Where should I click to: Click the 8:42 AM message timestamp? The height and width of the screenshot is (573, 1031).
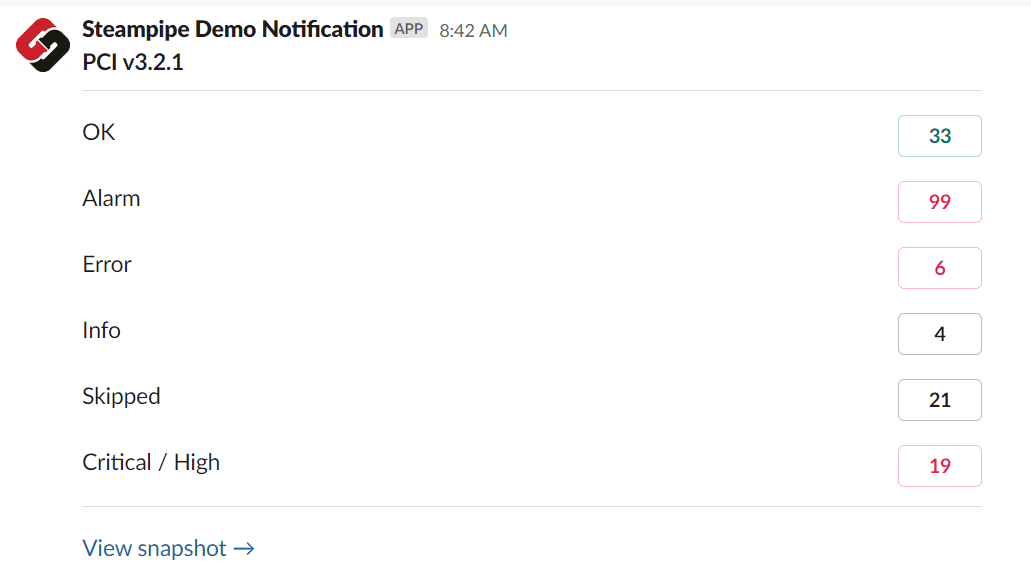pos(473,31)
